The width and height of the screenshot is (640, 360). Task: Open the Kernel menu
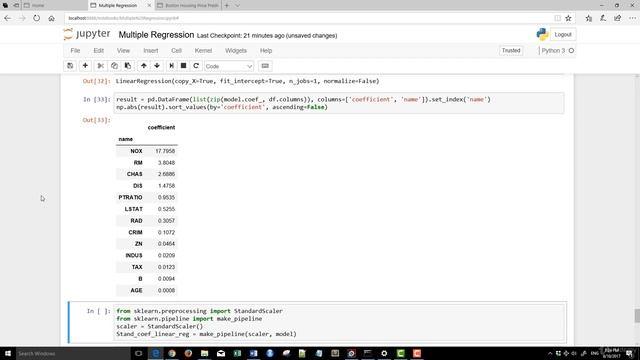tap(203, 51)
